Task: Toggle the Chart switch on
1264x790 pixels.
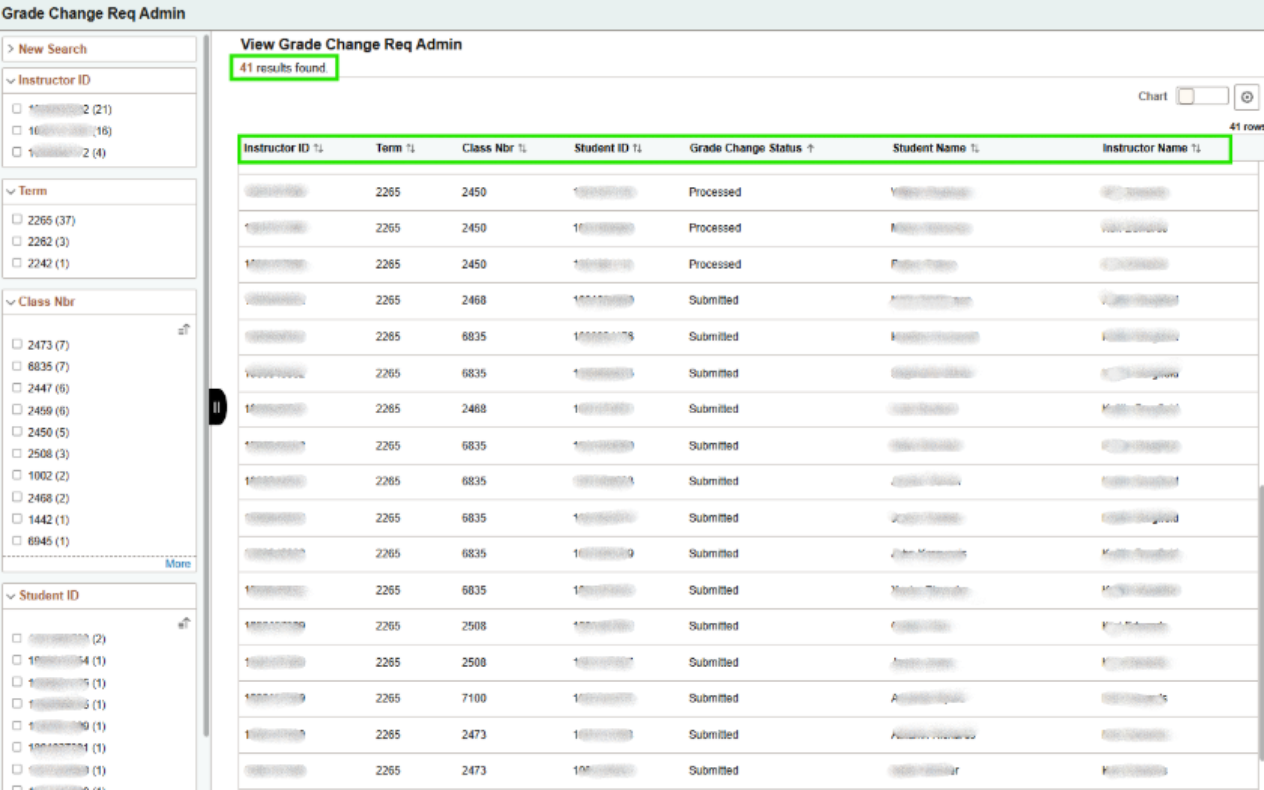Action: tap(1201, 97)
